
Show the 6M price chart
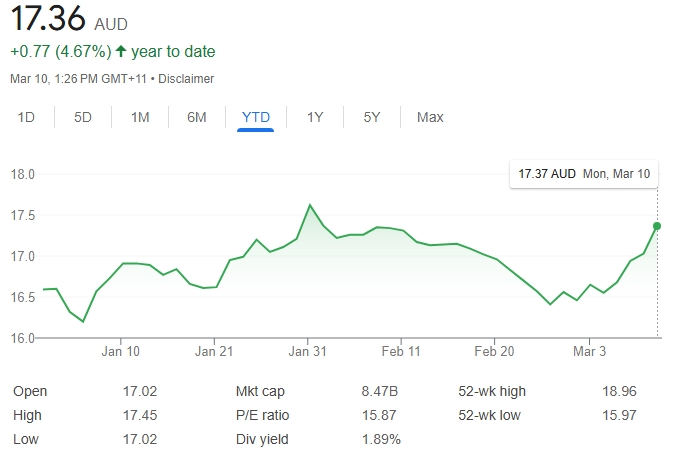(197, 117)
